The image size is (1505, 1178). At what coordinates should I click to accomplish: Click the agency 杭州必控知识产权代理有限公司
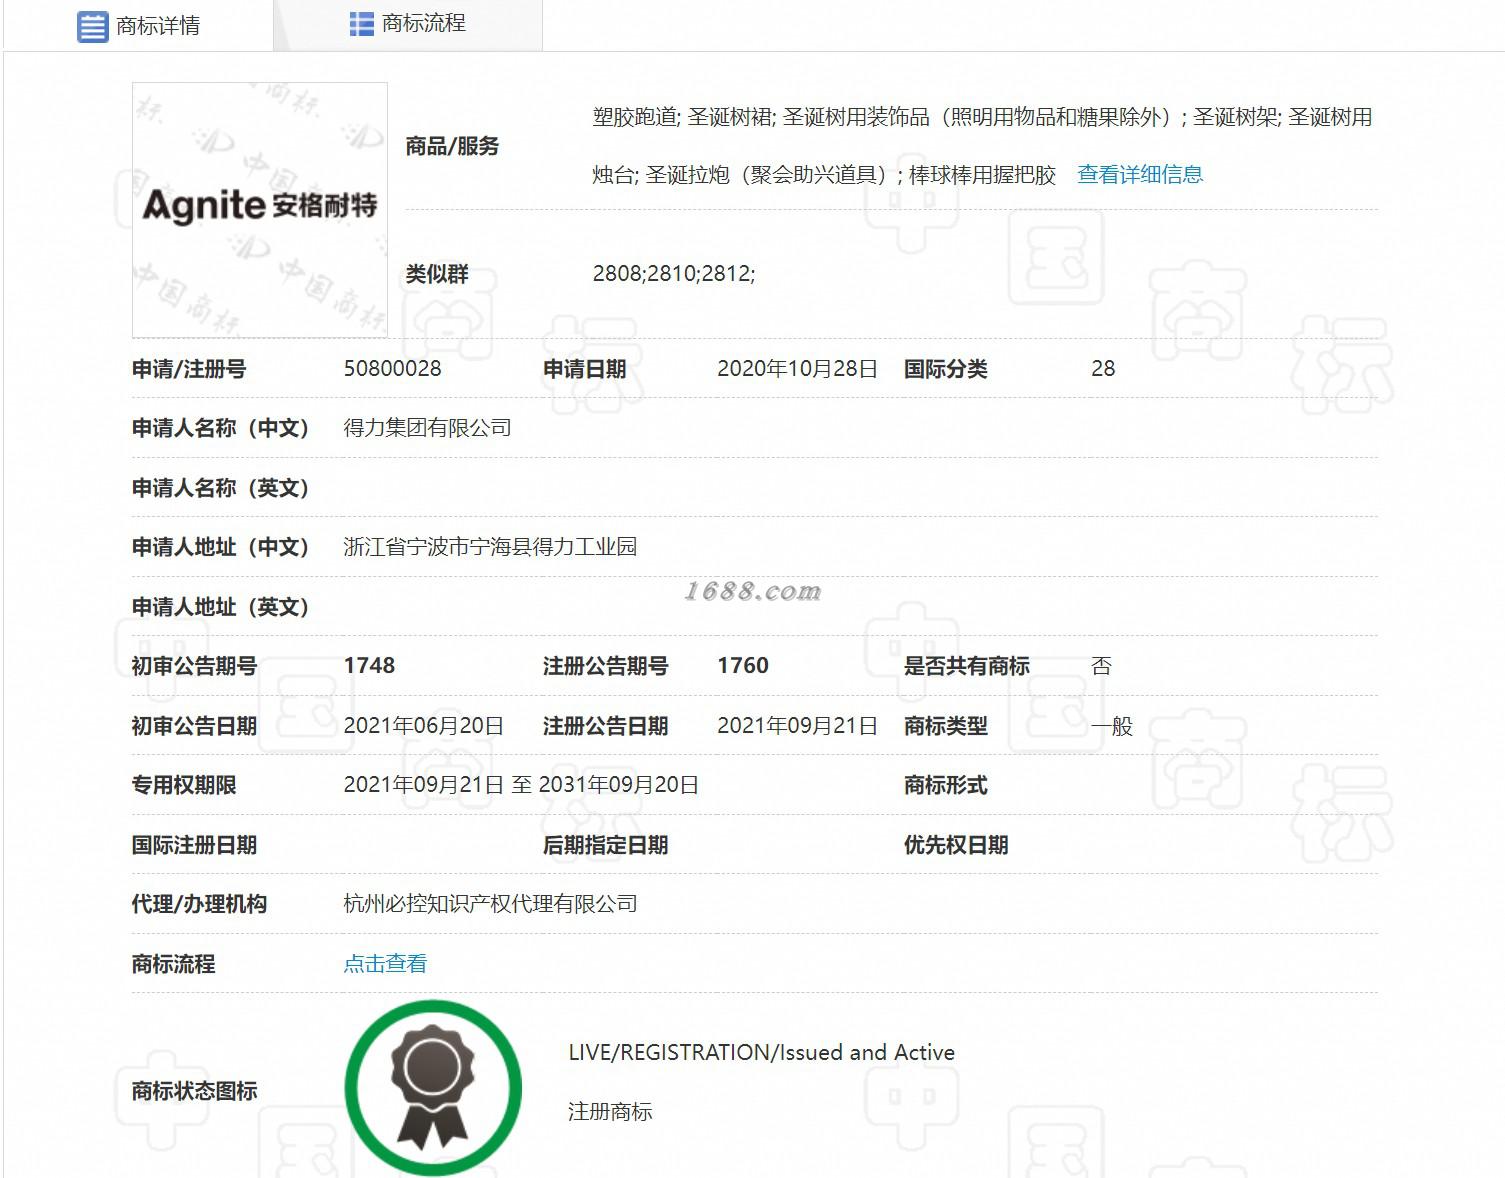point(490,904)
